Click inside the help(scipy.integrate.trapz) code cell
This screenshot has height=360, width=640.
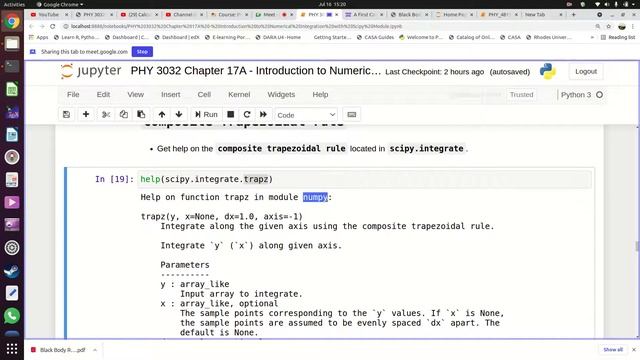364,179
